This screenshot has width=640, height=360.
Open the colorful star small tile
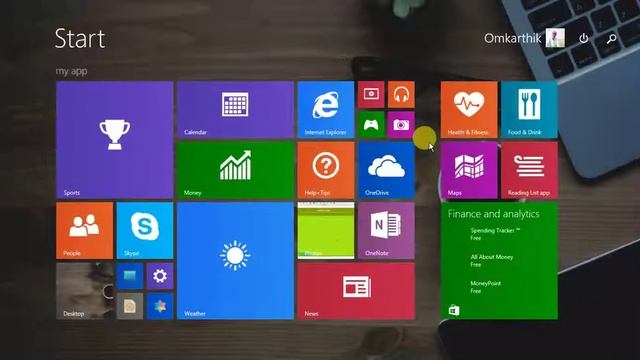click(x=160, y=306)
